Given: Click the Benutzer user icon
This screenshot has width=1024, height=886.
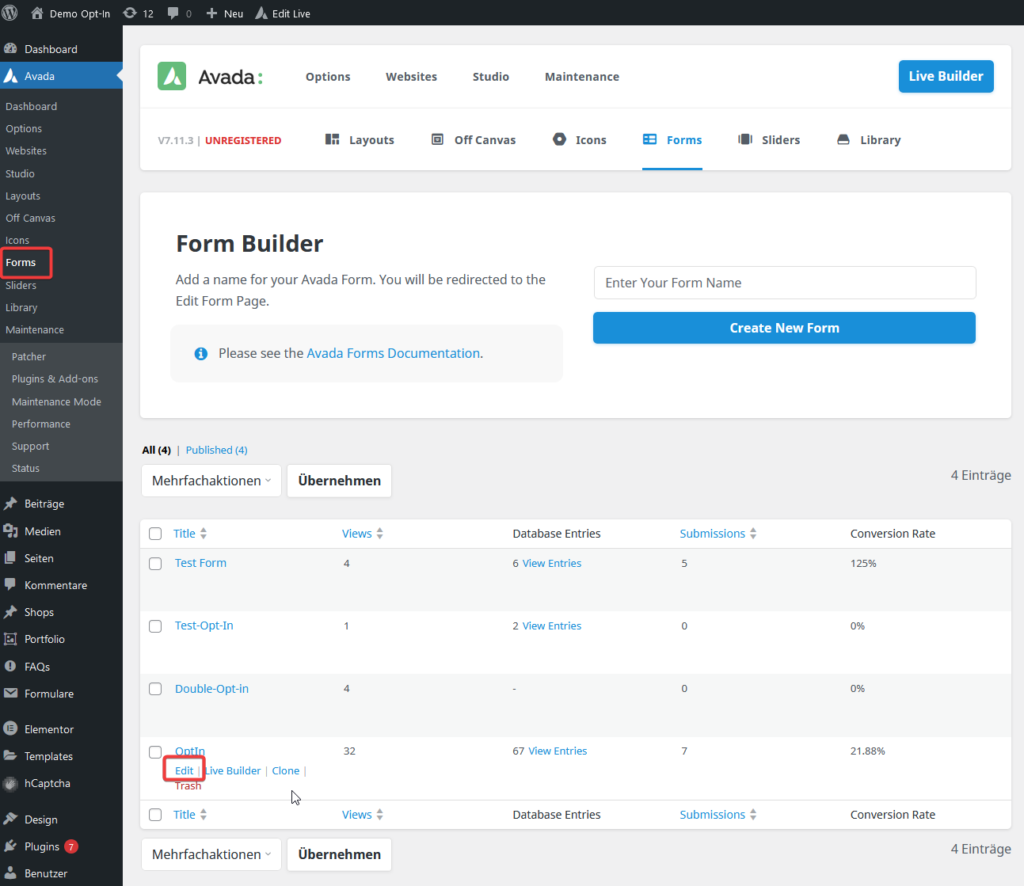Looking at the screenshot, I should (10, 873).
